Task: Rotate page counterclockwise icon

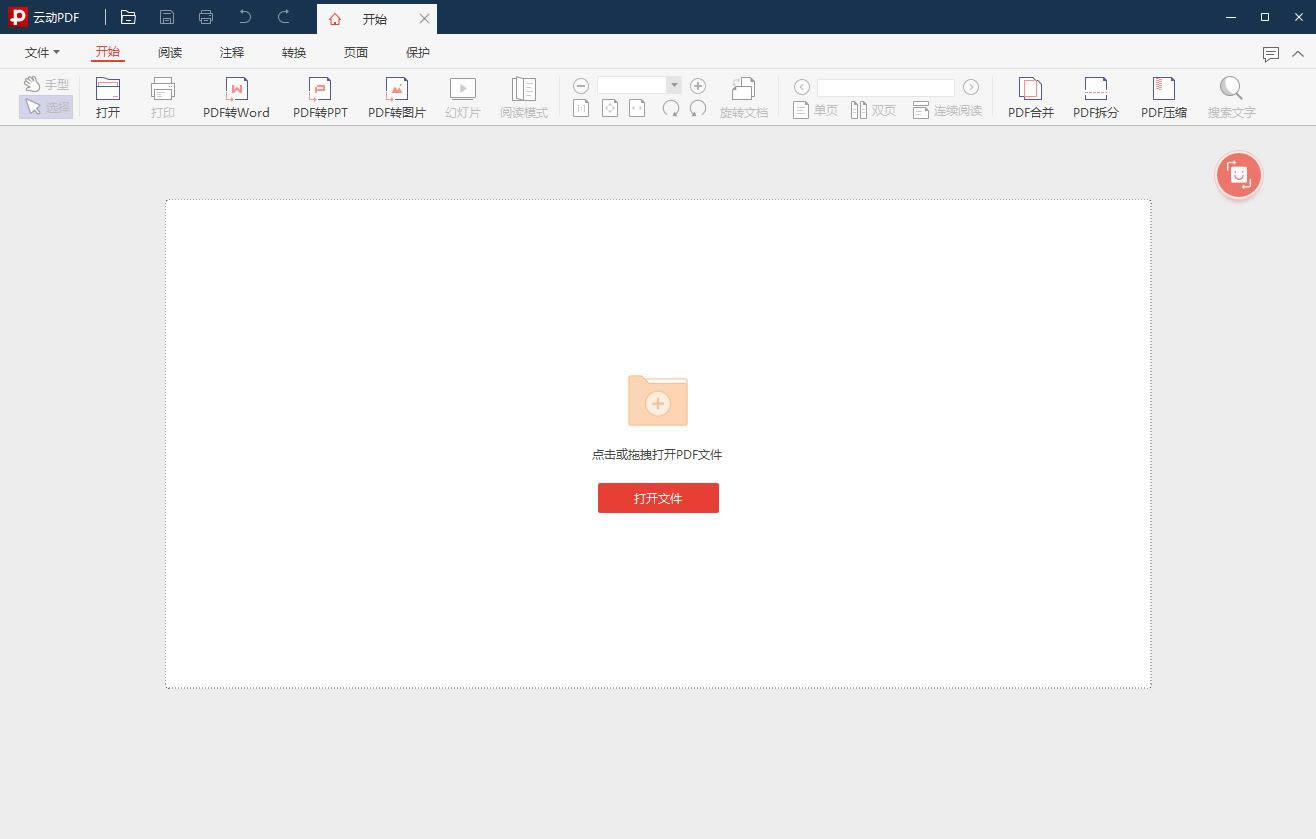Action: [x=698, y=108]
